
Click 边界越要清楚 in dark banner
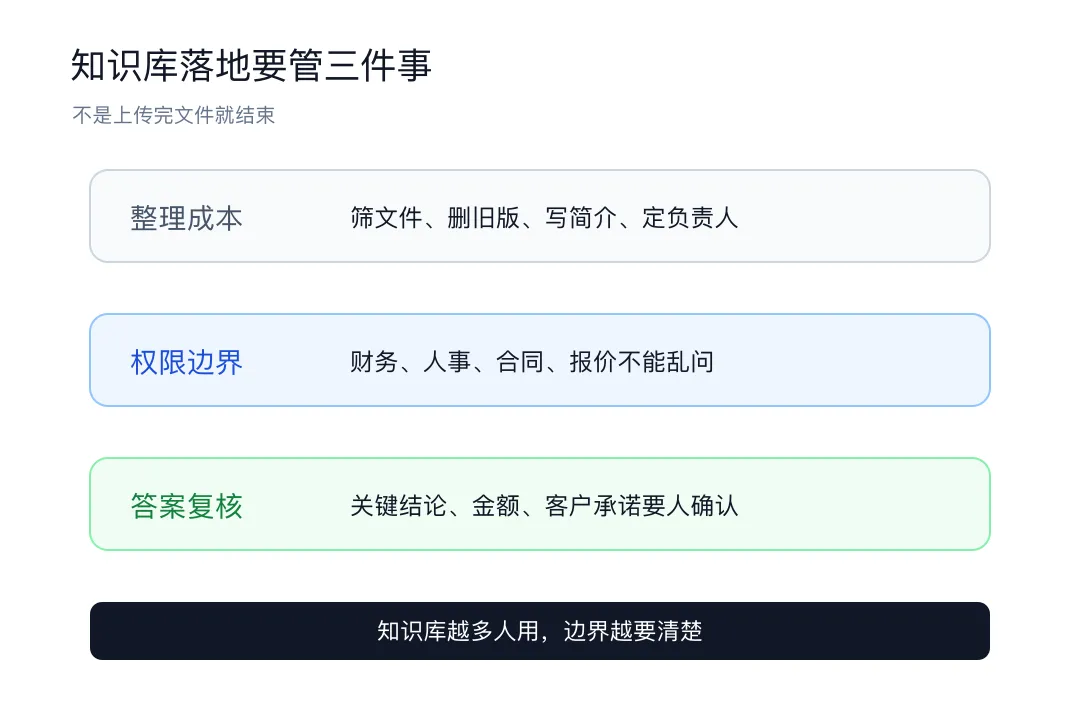[x=633, y=631]
